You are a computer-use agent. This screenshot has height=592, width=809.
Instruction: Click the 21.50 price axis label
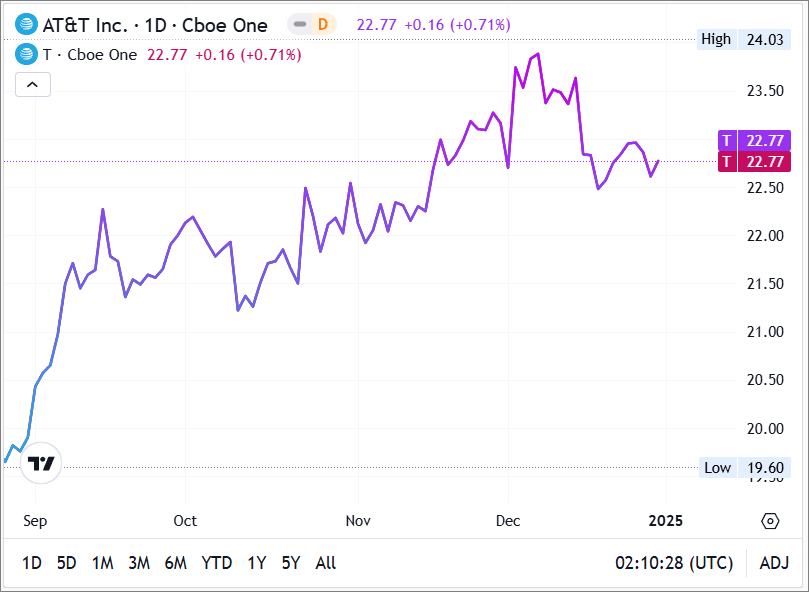tap(765, 283)
